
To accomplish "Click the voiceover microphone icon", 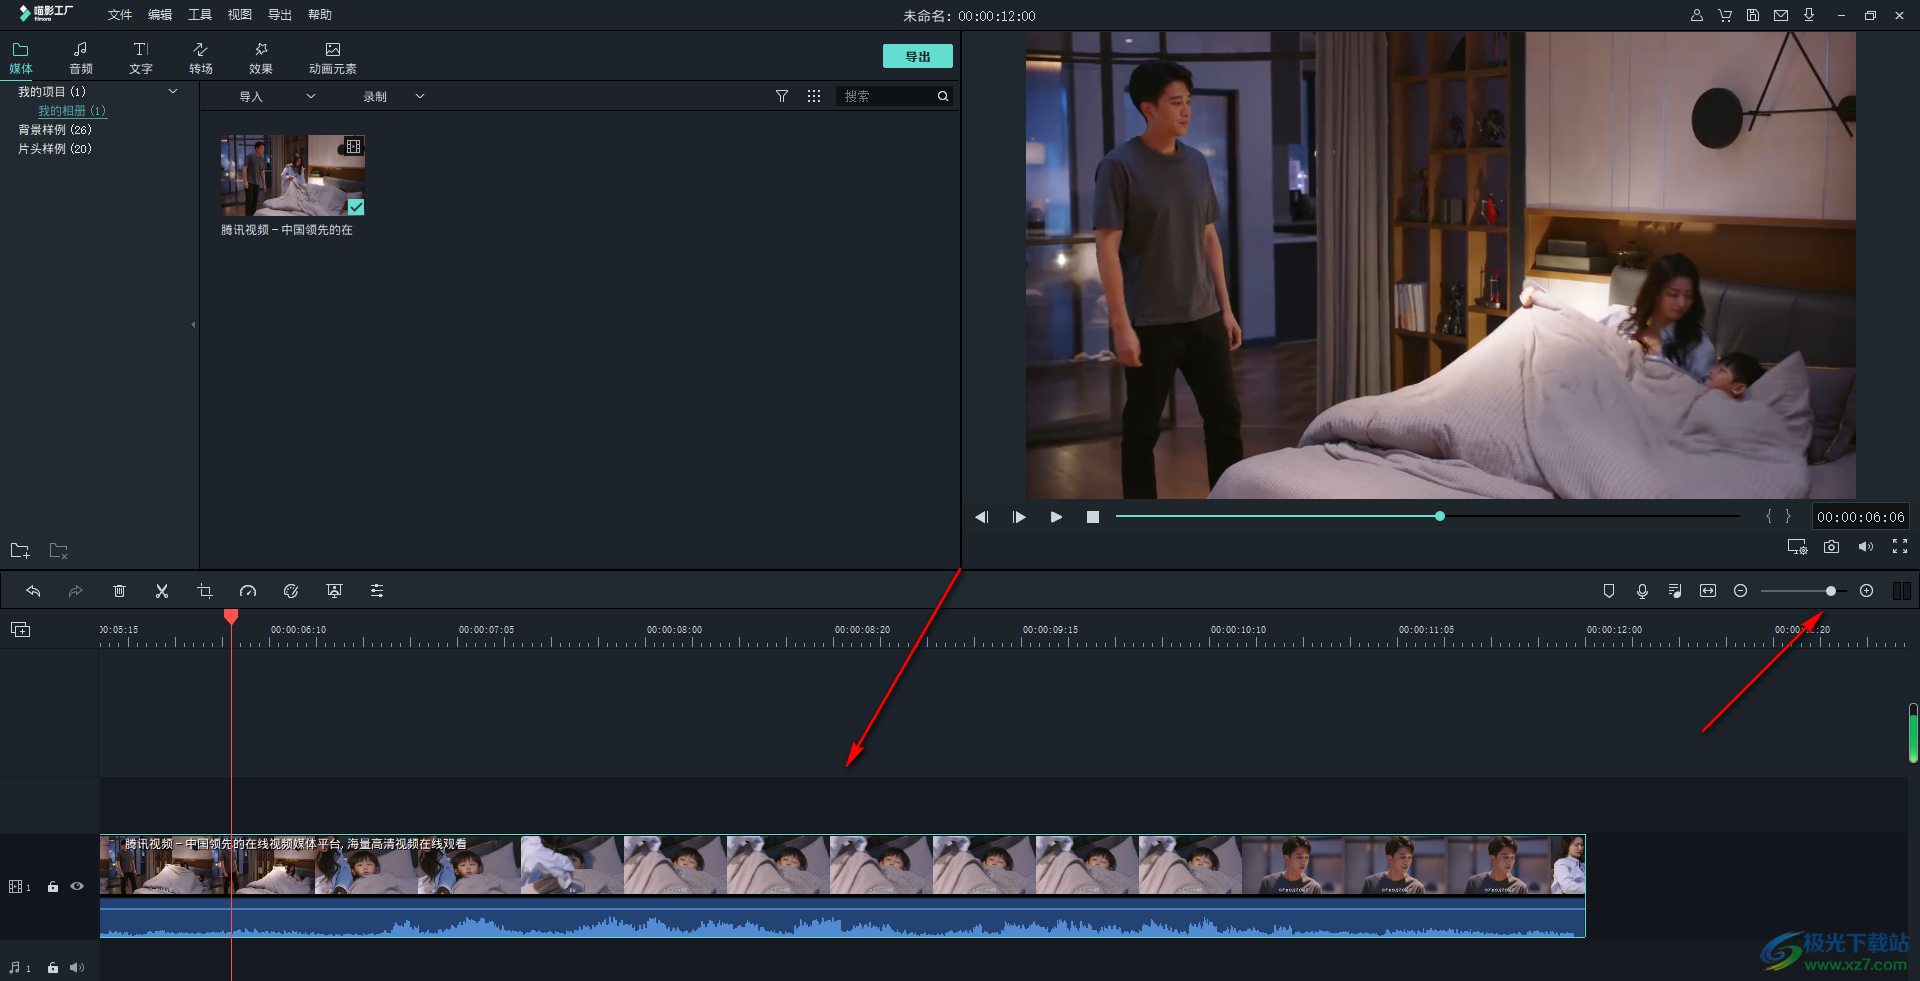I will point(1642,591).
